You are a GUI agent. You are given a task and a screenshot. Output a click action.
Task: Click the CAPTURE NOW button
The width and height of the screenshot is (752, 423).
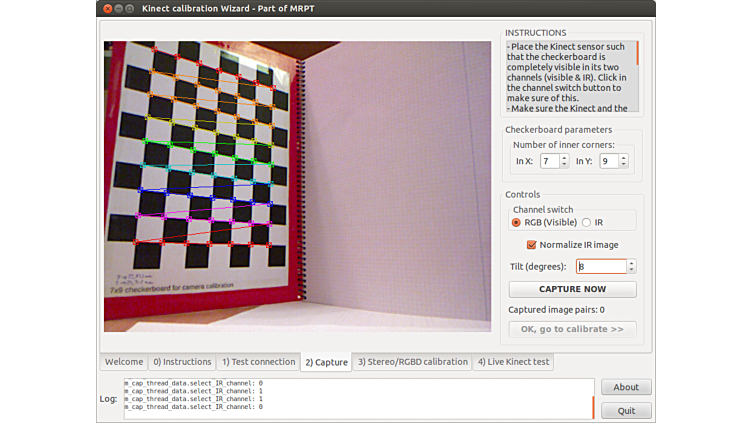(572, 289)
